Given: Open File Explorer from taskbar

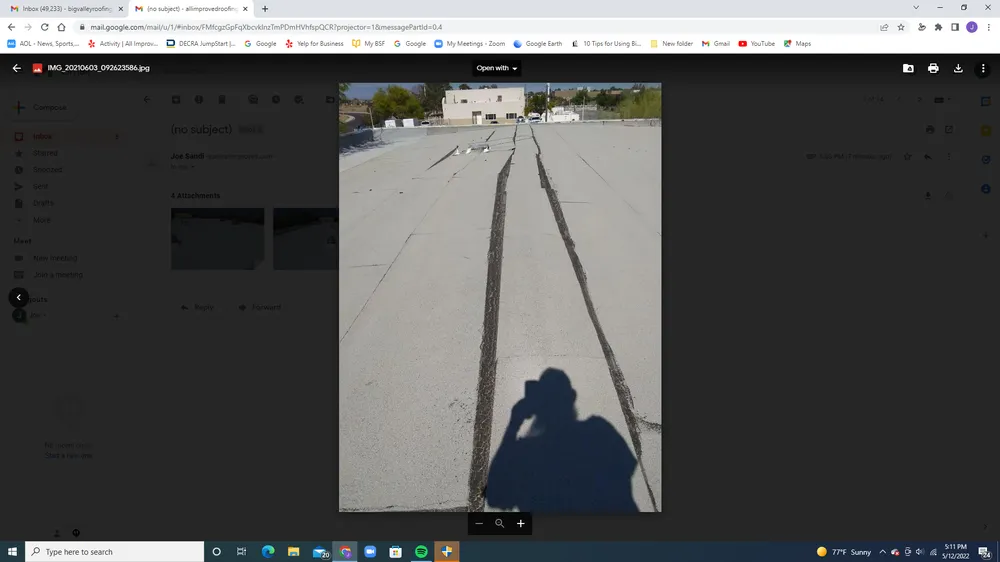Looking at the screenshot, I should click(293, 552).
